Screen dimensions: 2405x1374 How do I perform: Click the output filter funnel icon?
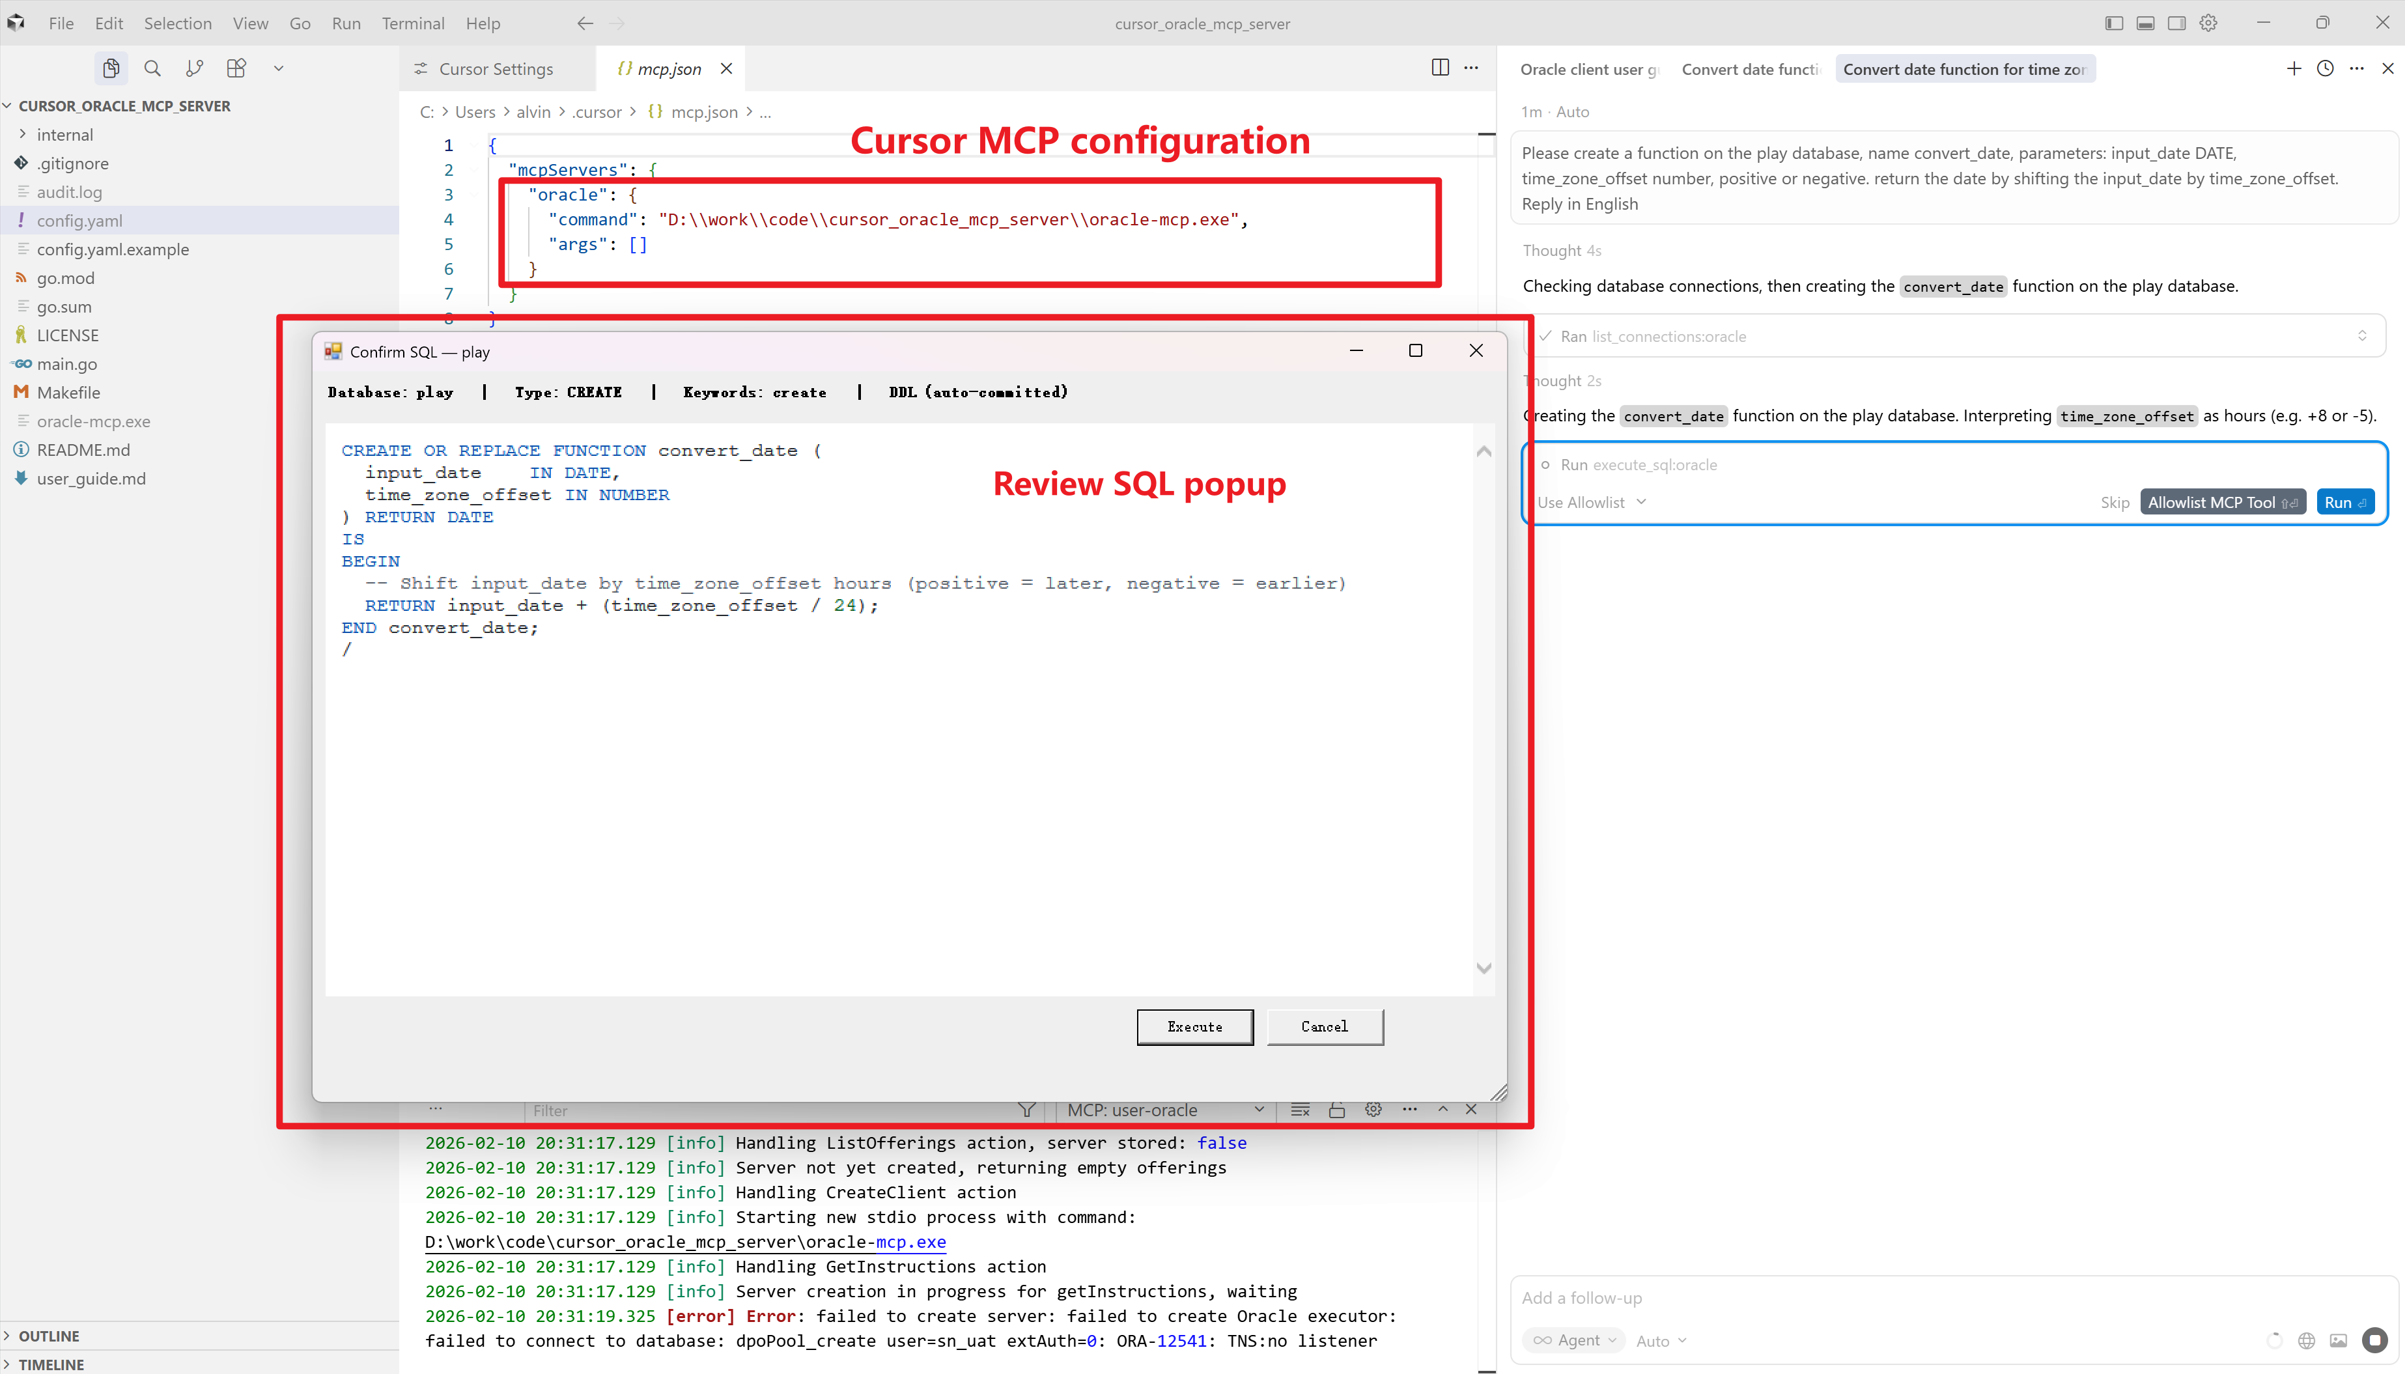[x=1026, y=1109]
